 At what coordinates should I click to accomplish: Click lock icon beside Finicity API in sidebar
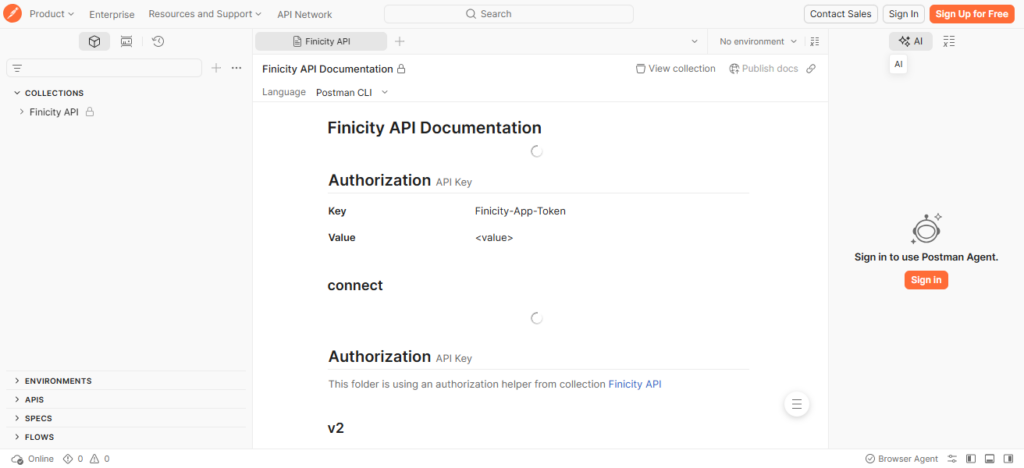coord(90,112)
